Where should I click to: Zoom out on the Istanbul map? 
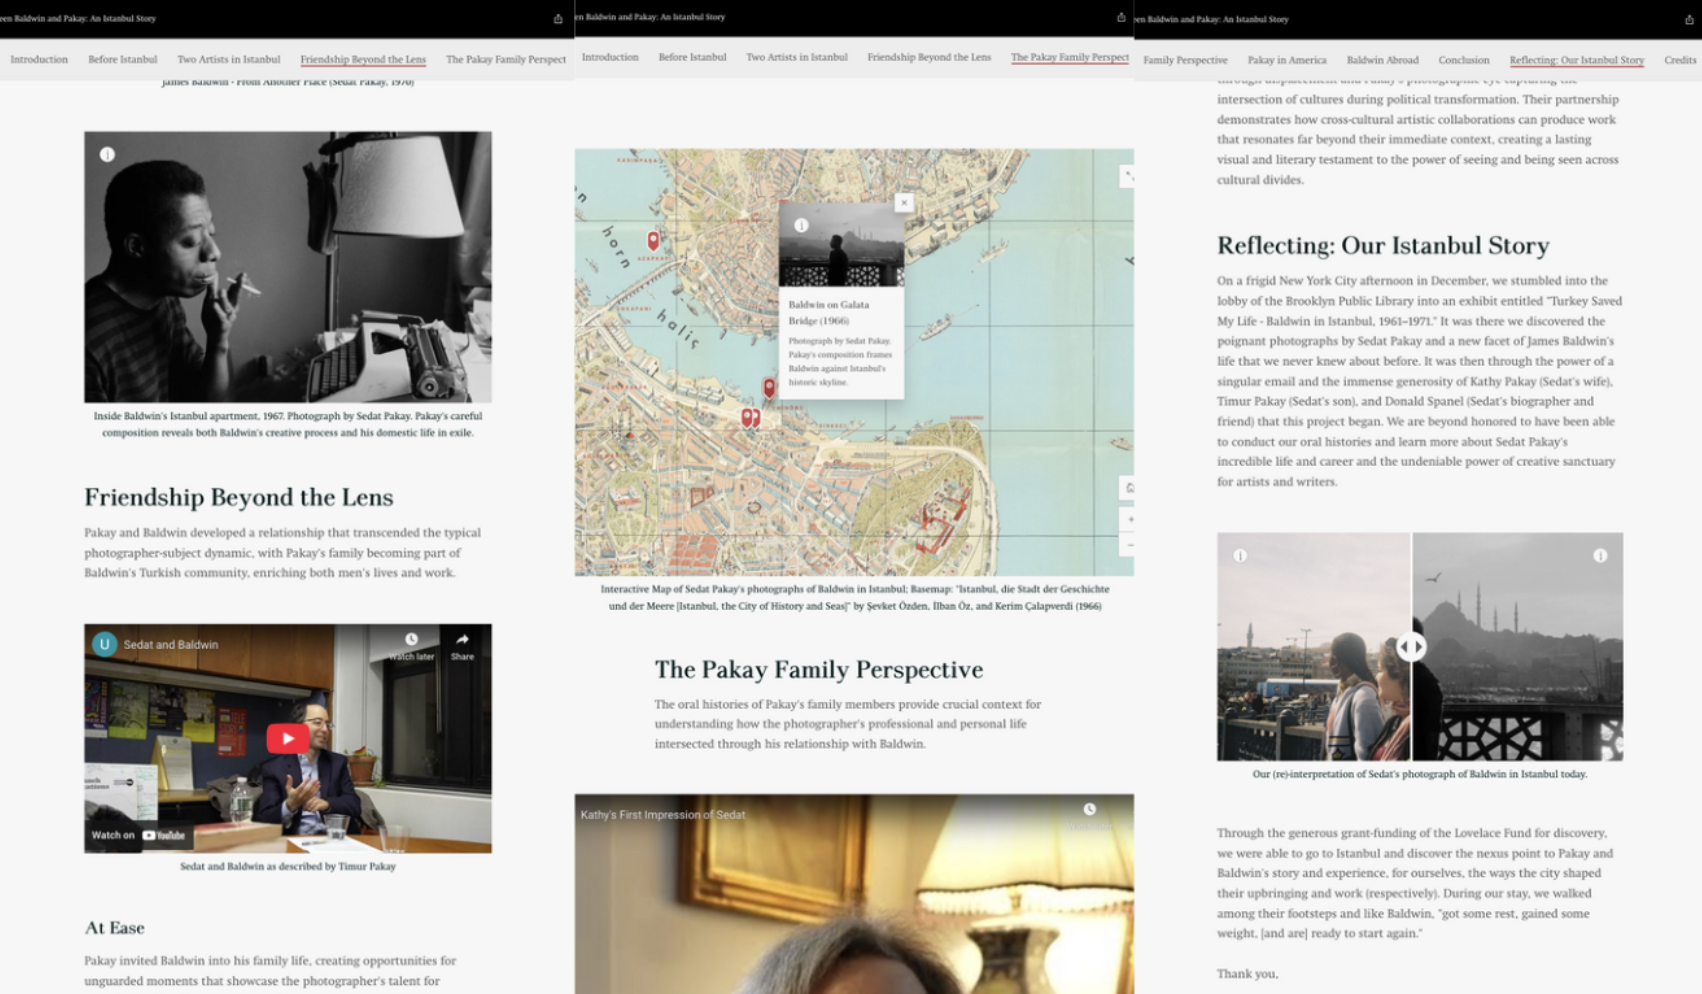(1128, 545)
